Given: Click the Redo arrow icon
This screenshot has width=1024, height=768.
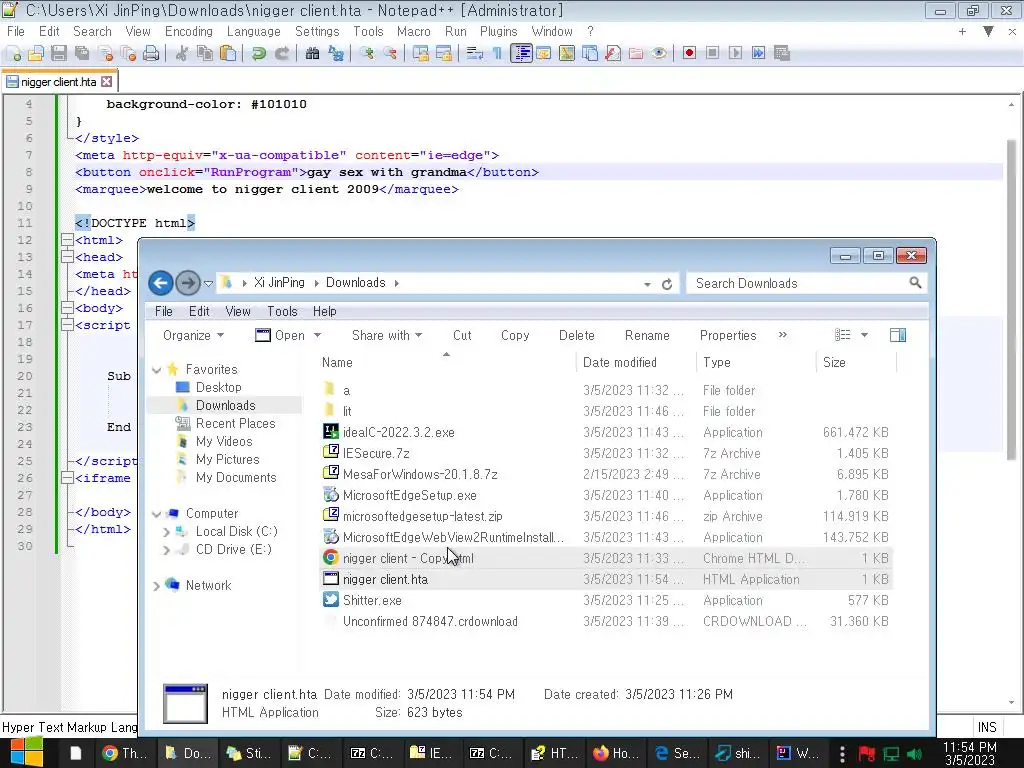Looking at the screenshot, I should click(282, 54).
